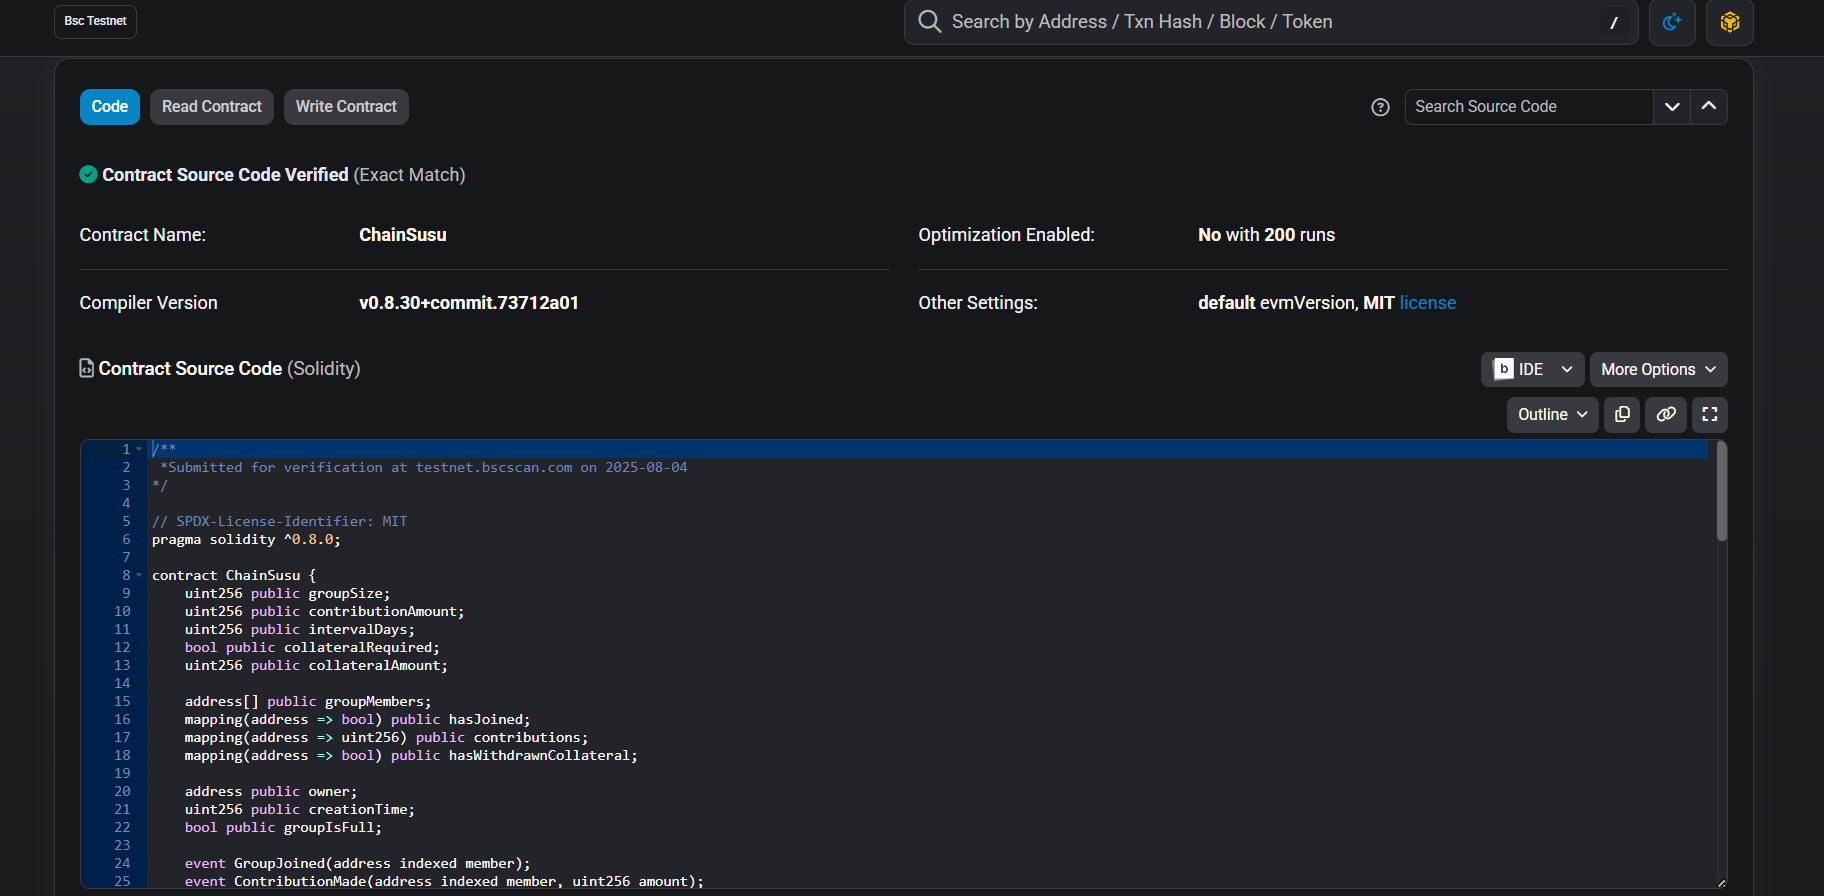
Task: Open the MIT license link
Action: (1427, 303)
